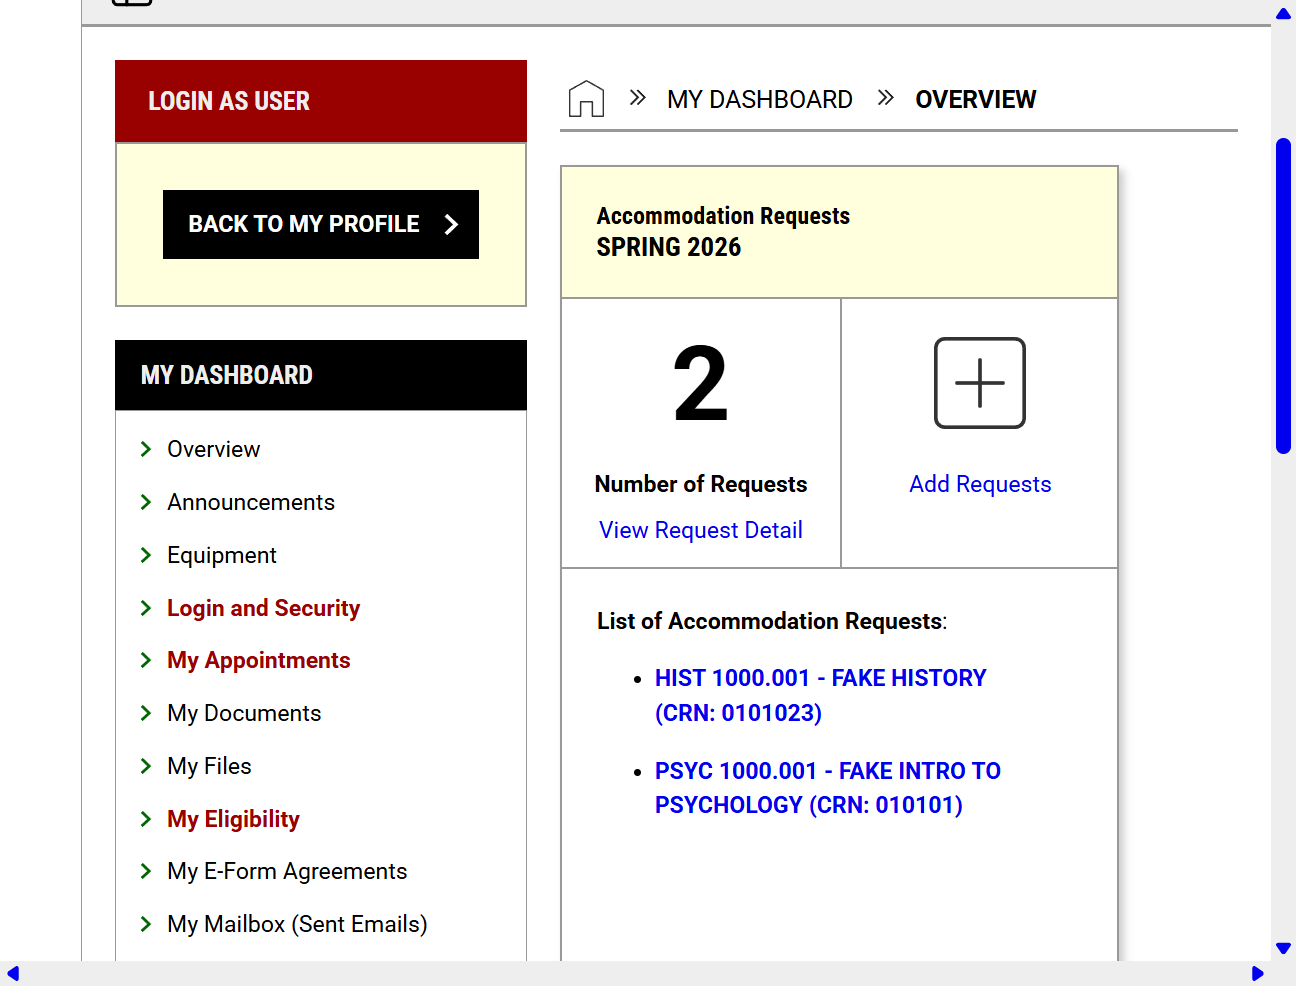The width and height of the screenshot is (1296, 986).
Task: Select OVERVIEW in the breadcrumb
Action: [976, 99]
